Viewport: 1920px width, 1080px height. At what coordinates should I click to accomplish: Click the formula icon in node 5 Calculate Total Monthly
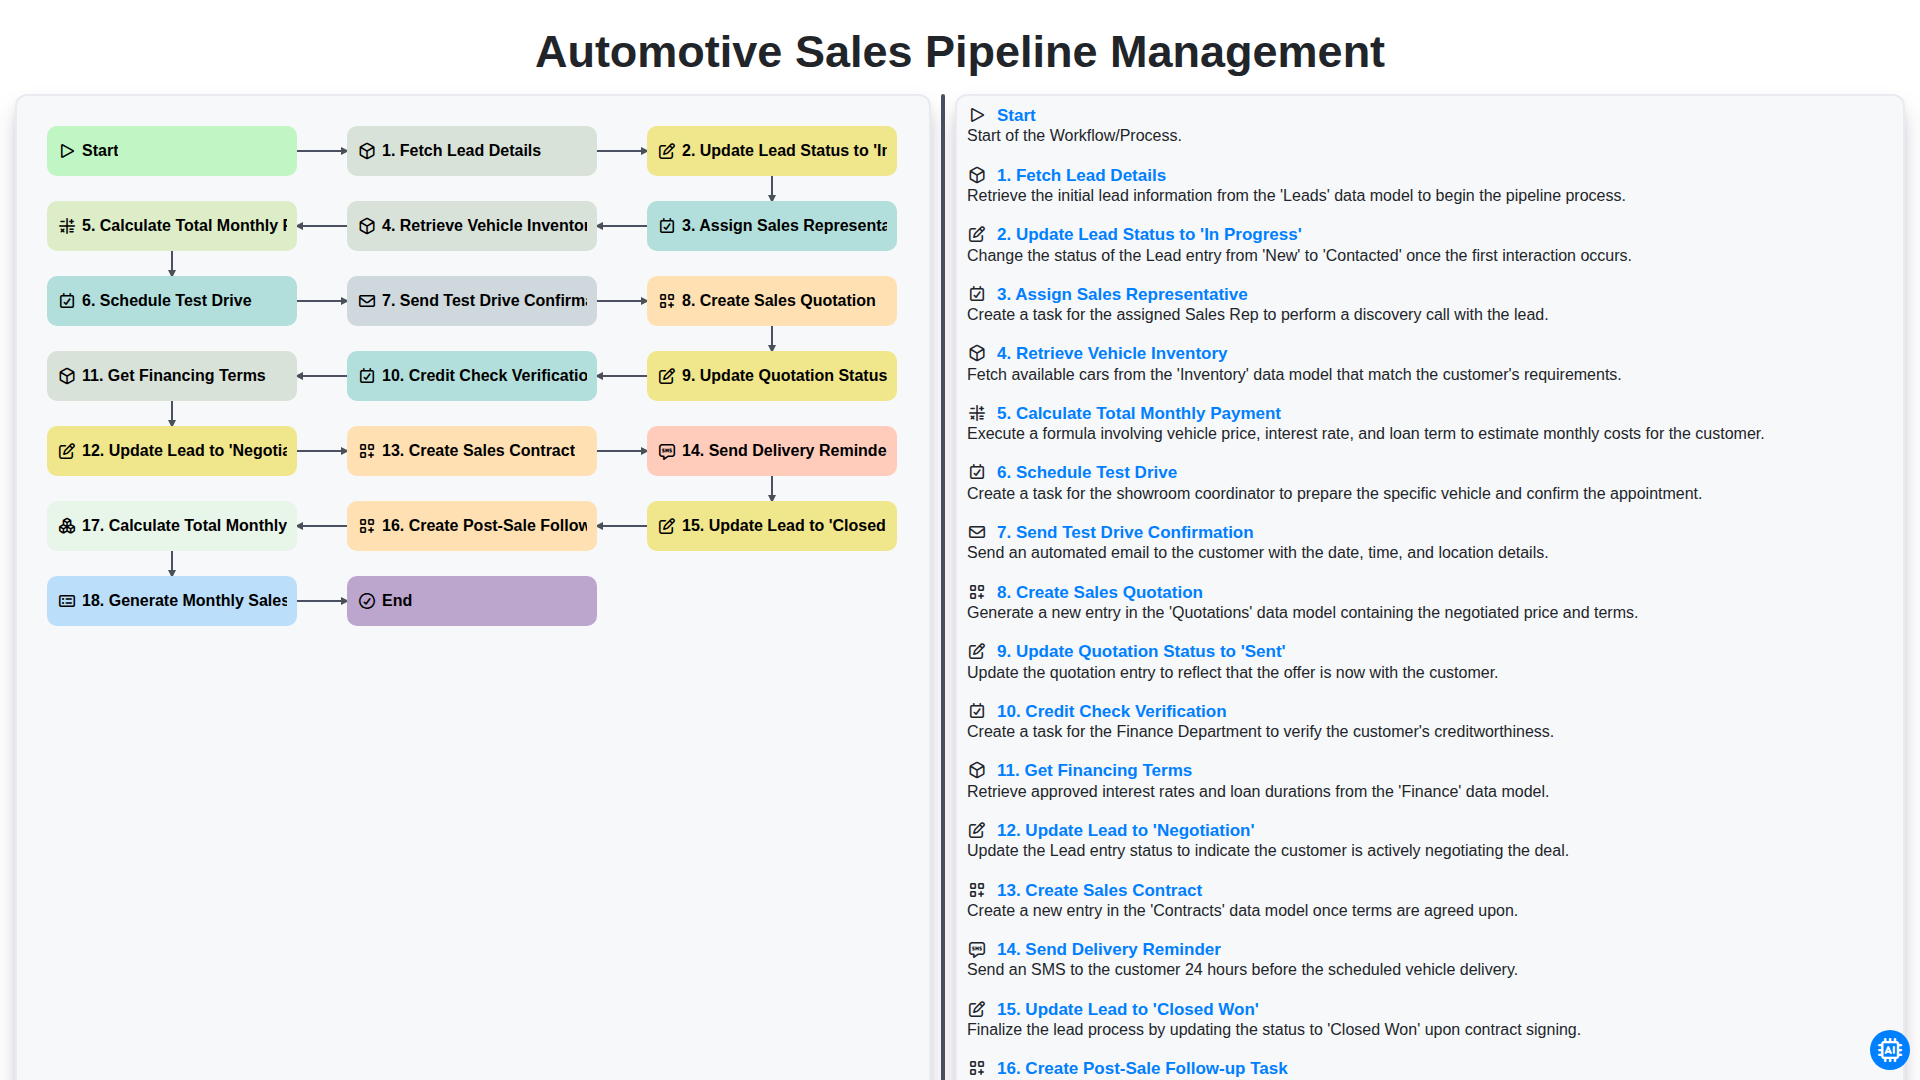click(67, 226)
